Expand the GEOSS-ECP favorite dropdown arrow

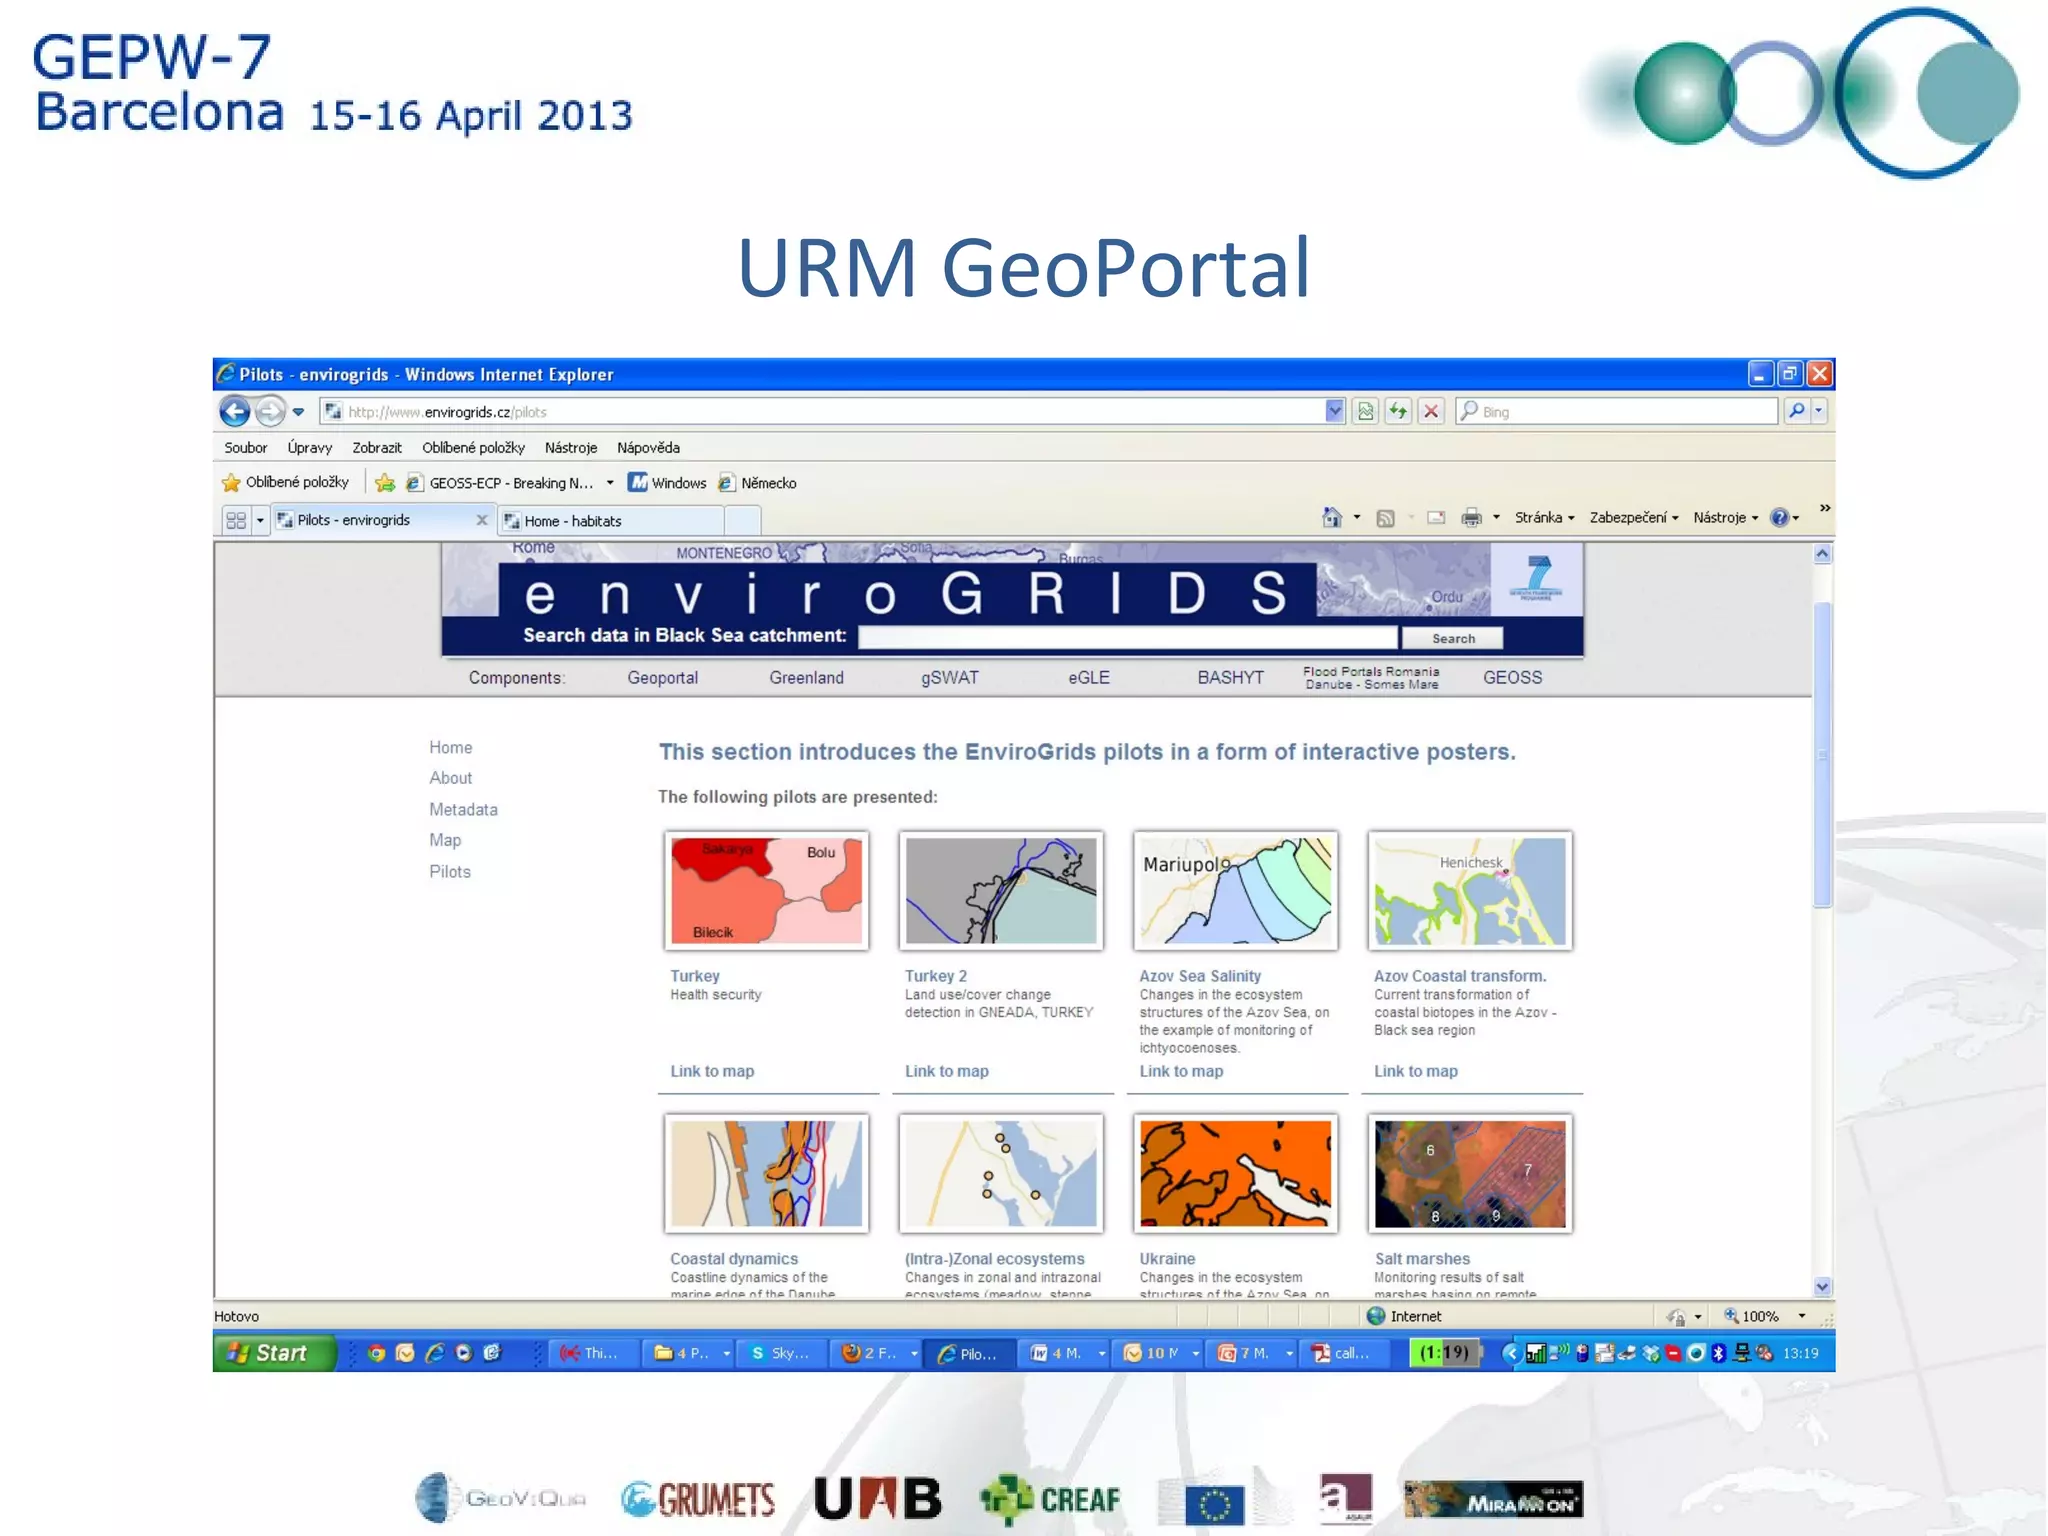pyautogui.click(x=610, y=483)
